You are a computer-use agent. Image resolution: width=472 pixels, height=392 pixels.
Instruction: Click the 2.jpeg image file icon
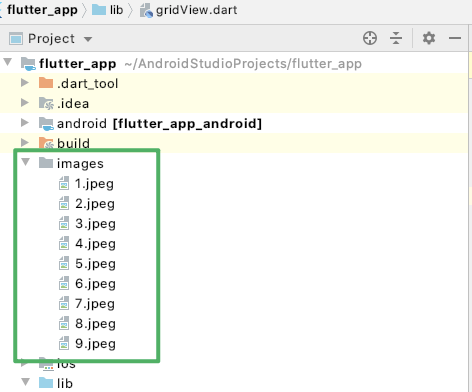pyautogui.click(x=64, y=203)
